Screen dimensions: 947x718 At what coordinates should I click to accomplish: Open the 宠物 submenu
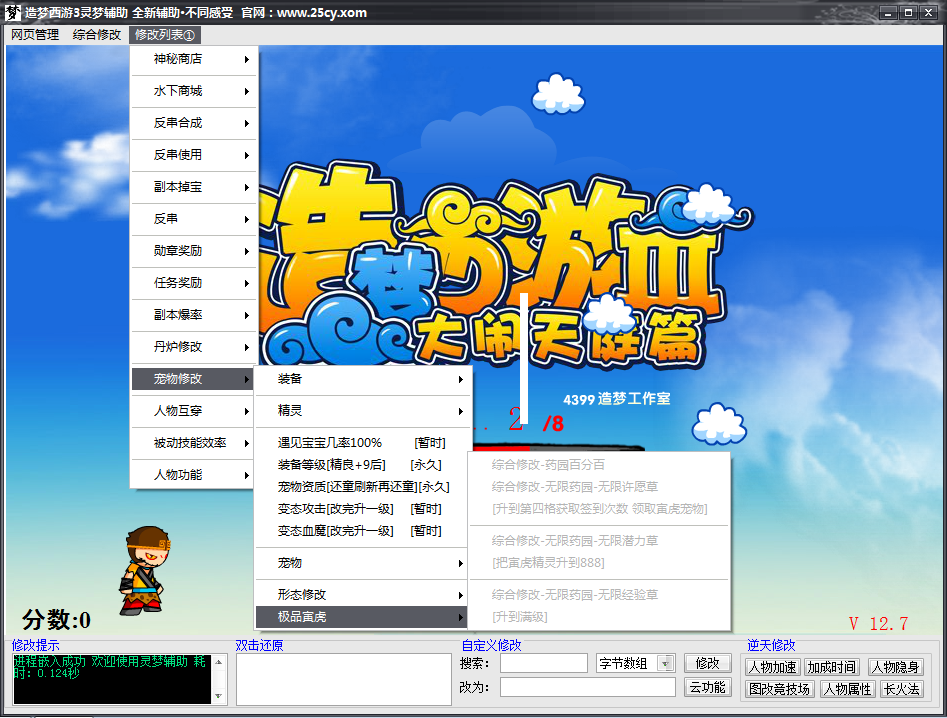coord(363,563)
